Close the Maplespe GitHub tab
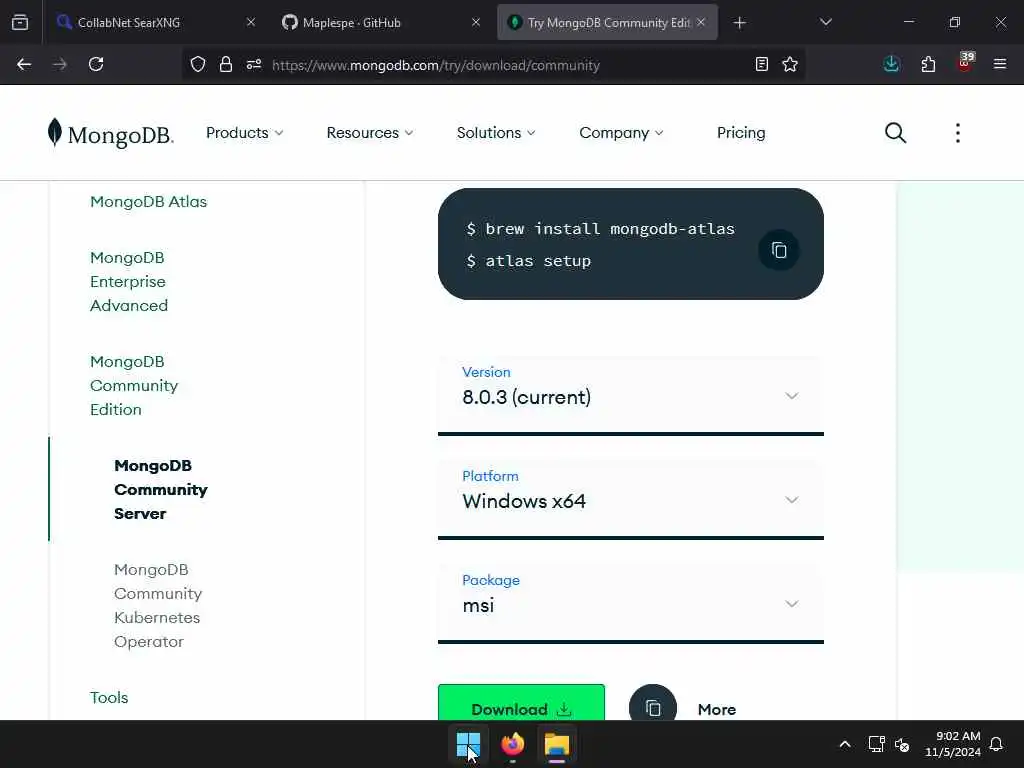Viewport: 1024px width, 768px height. 476,22
